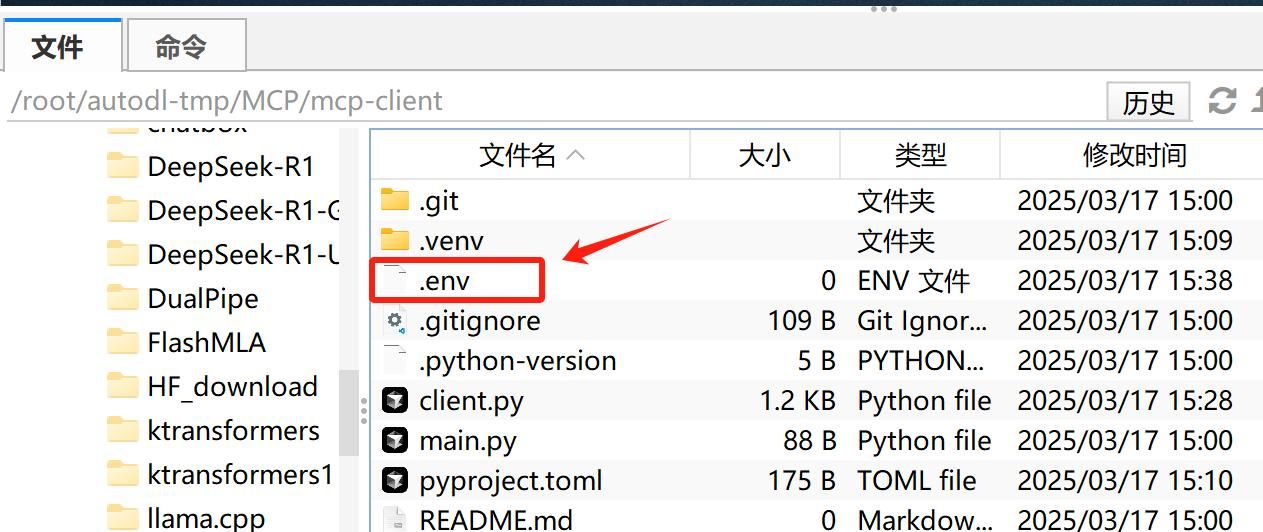The height and width of the screenshot is (532, 1263).
Task: Select the .venv file name
Action: 451,241
